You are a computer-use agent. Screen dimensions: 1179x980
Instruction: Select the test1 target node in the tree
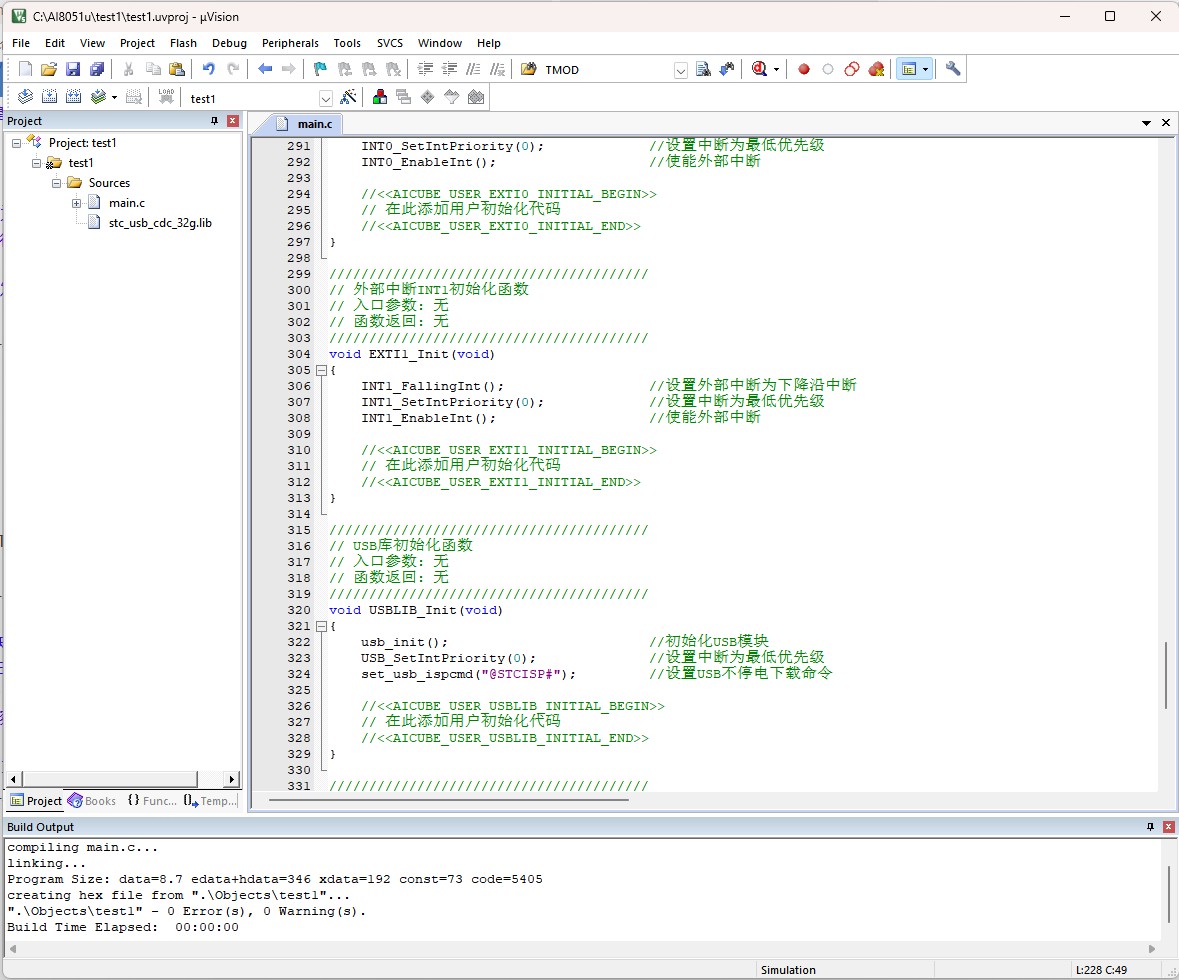81,162
